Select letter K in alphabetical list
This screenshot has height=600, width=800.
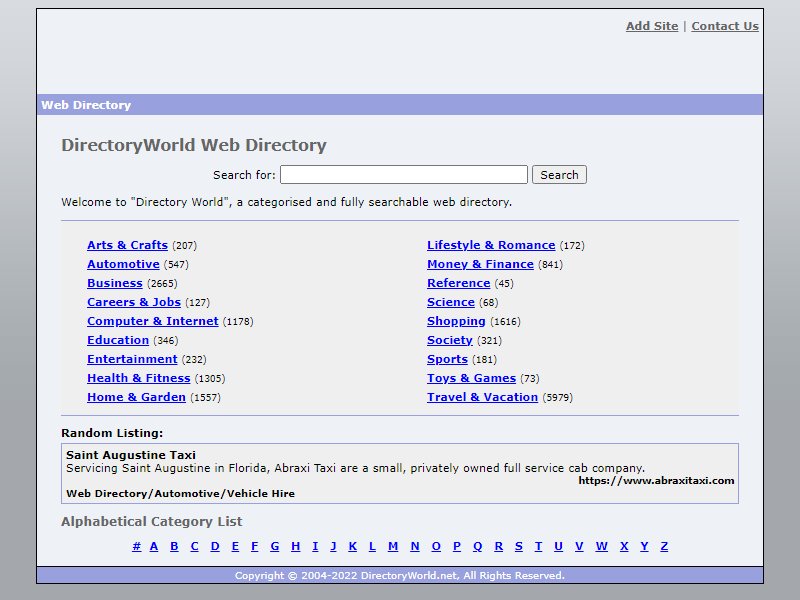[x=353, y=546]
